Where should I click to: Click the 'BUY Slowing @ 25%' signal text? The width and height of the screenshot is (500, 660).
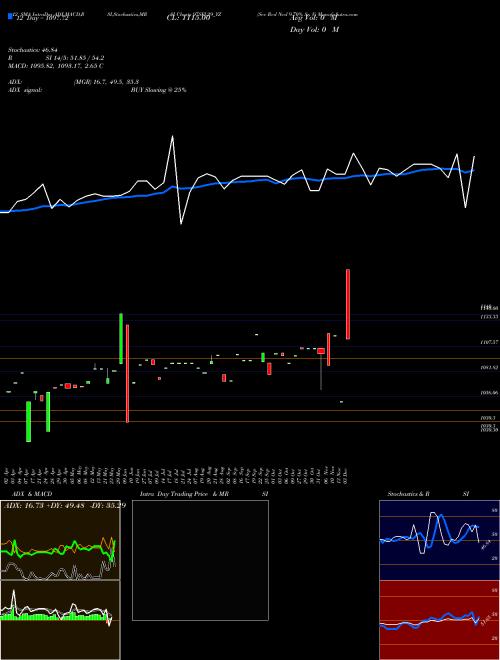click(158, 90)
